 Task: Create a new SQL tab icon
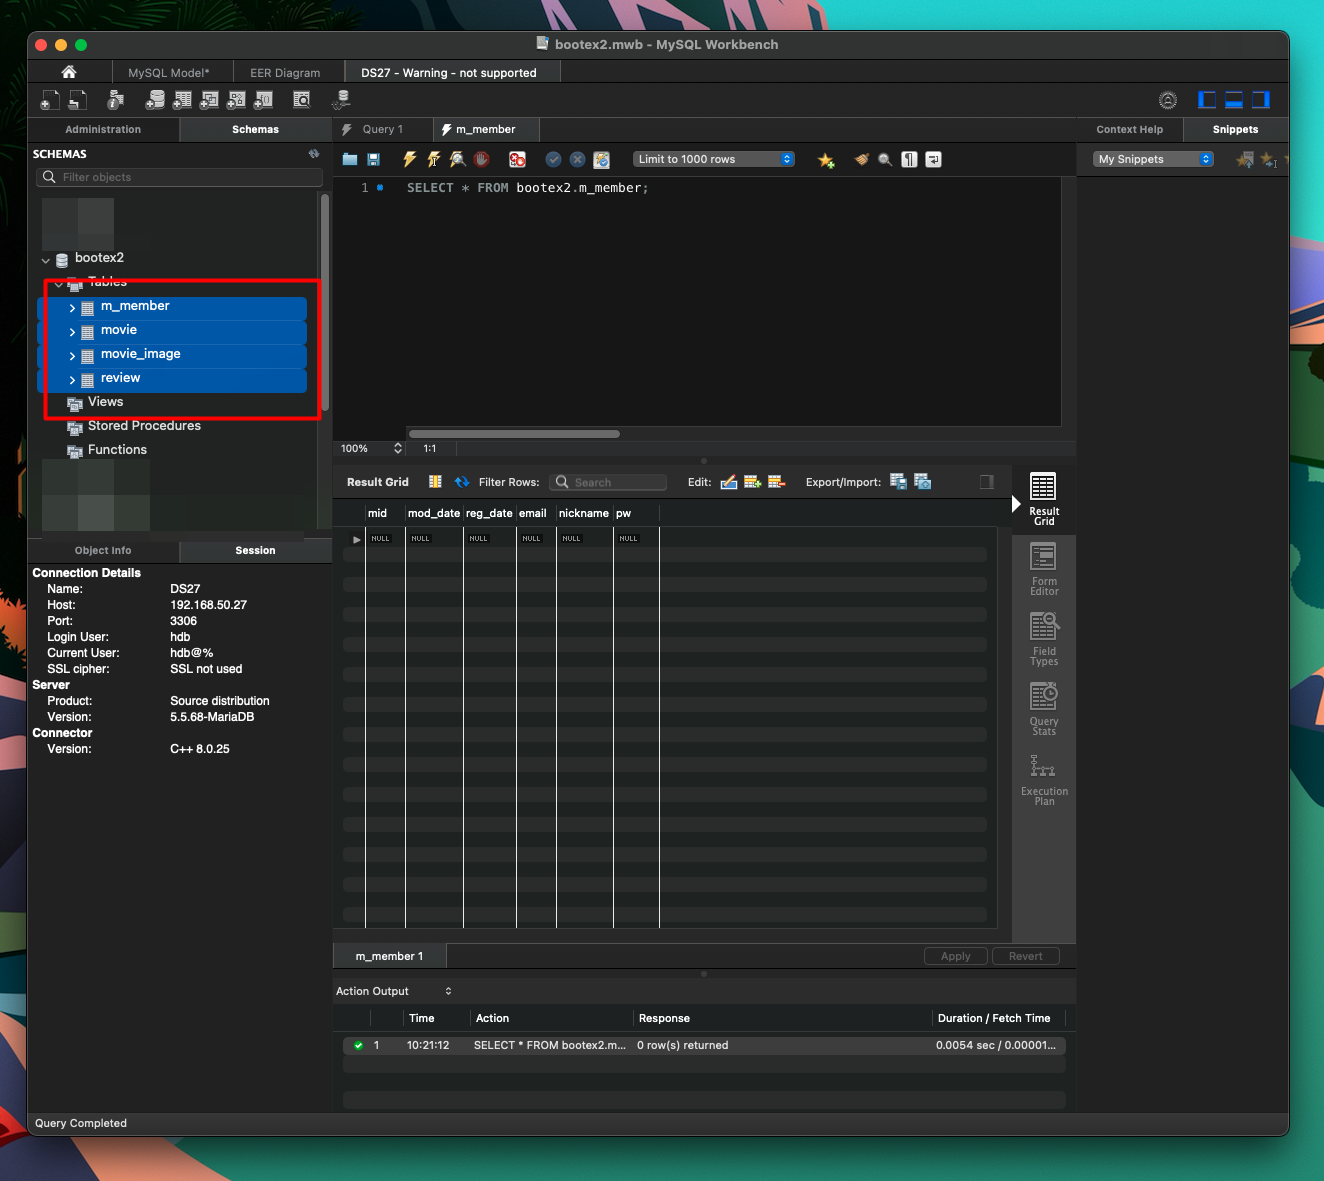pos(50,100)
